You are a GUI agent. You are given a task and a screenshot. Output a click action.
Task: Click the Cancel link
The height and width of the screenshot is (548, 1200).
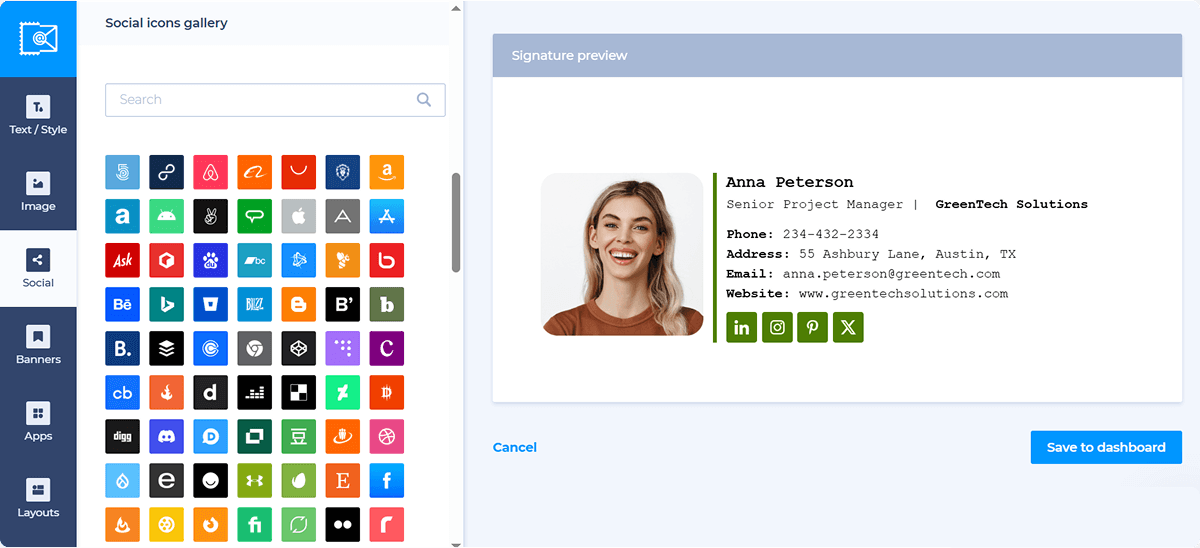click(515, 447)
